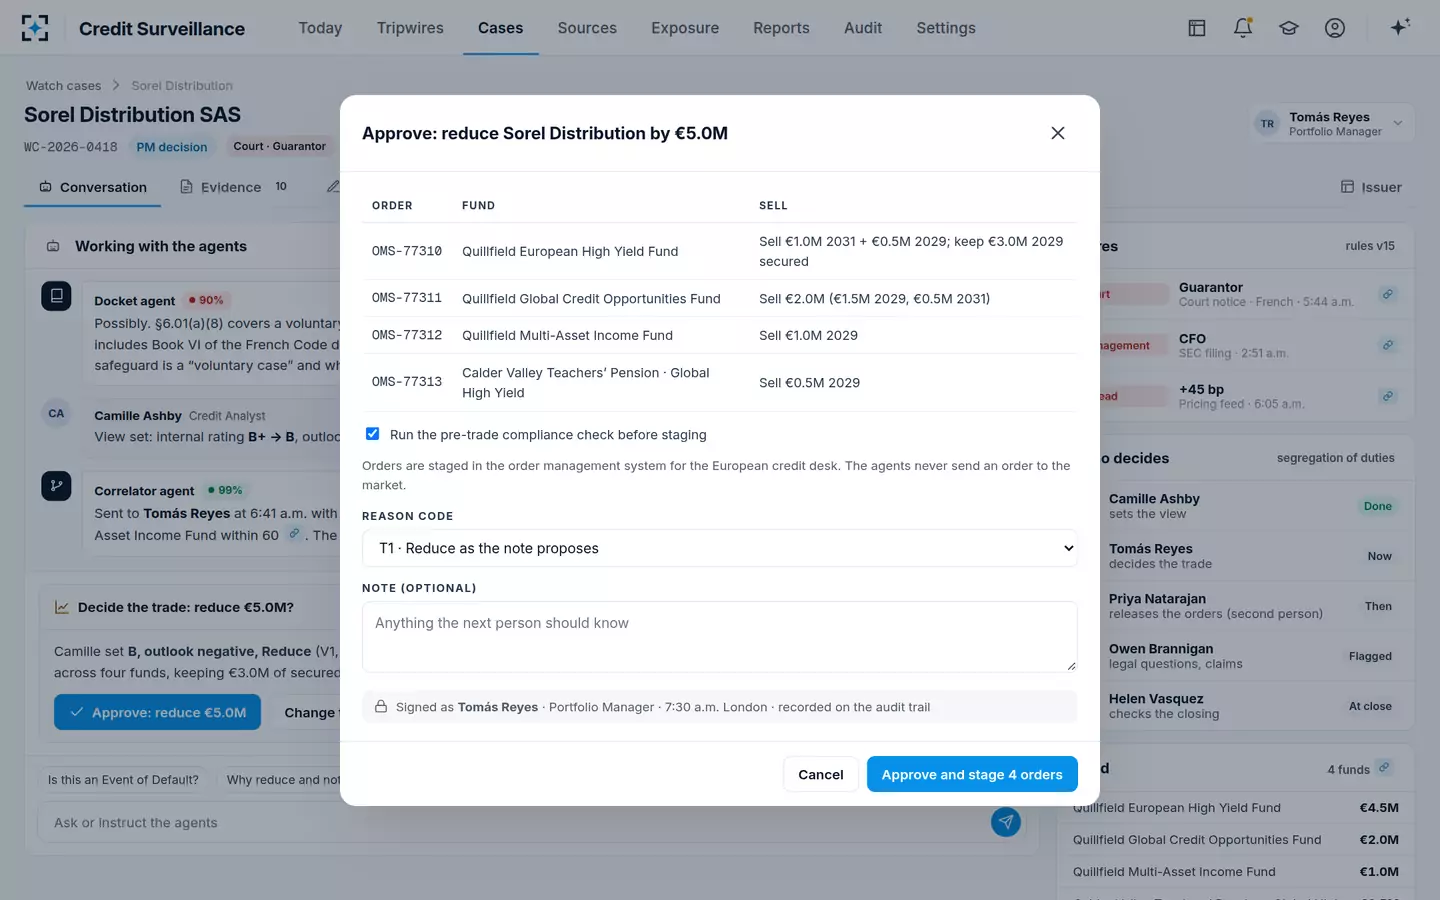Open the Reason code dropdown

click(x=720, y=548)
